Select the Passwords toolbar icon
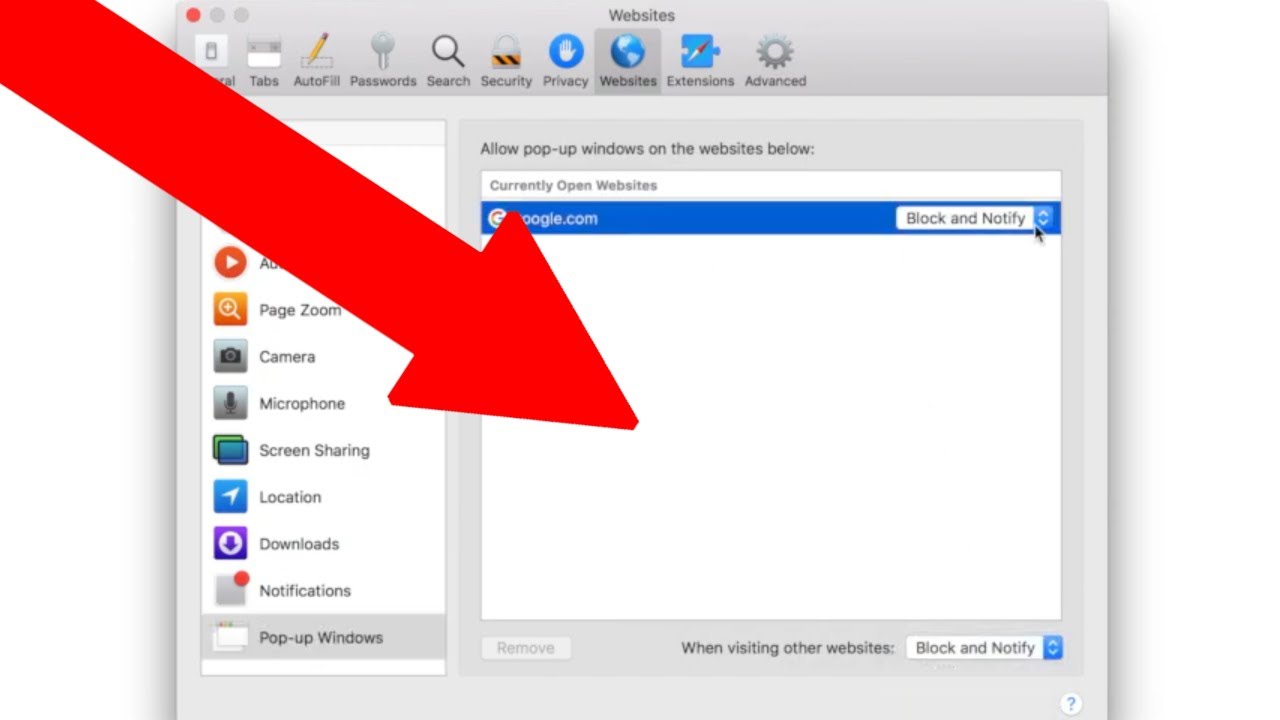The height and width of the screenshot is (720, 1280). (x=383, y=58)
